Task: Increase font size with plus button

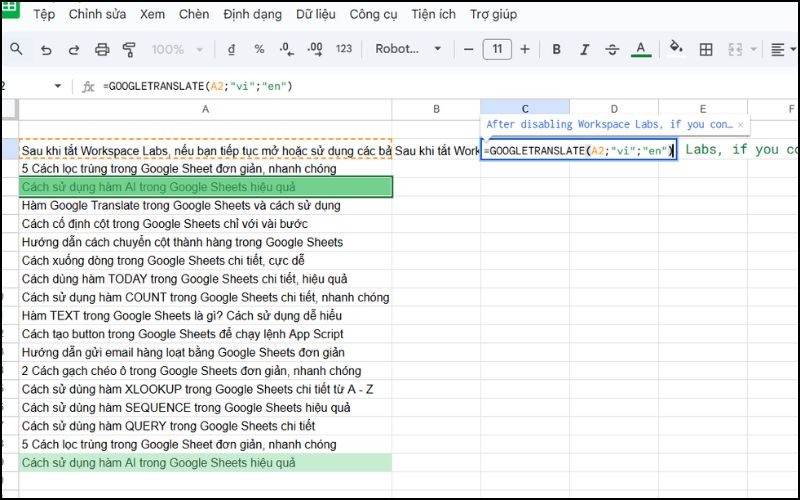Action: coord(524,49)
